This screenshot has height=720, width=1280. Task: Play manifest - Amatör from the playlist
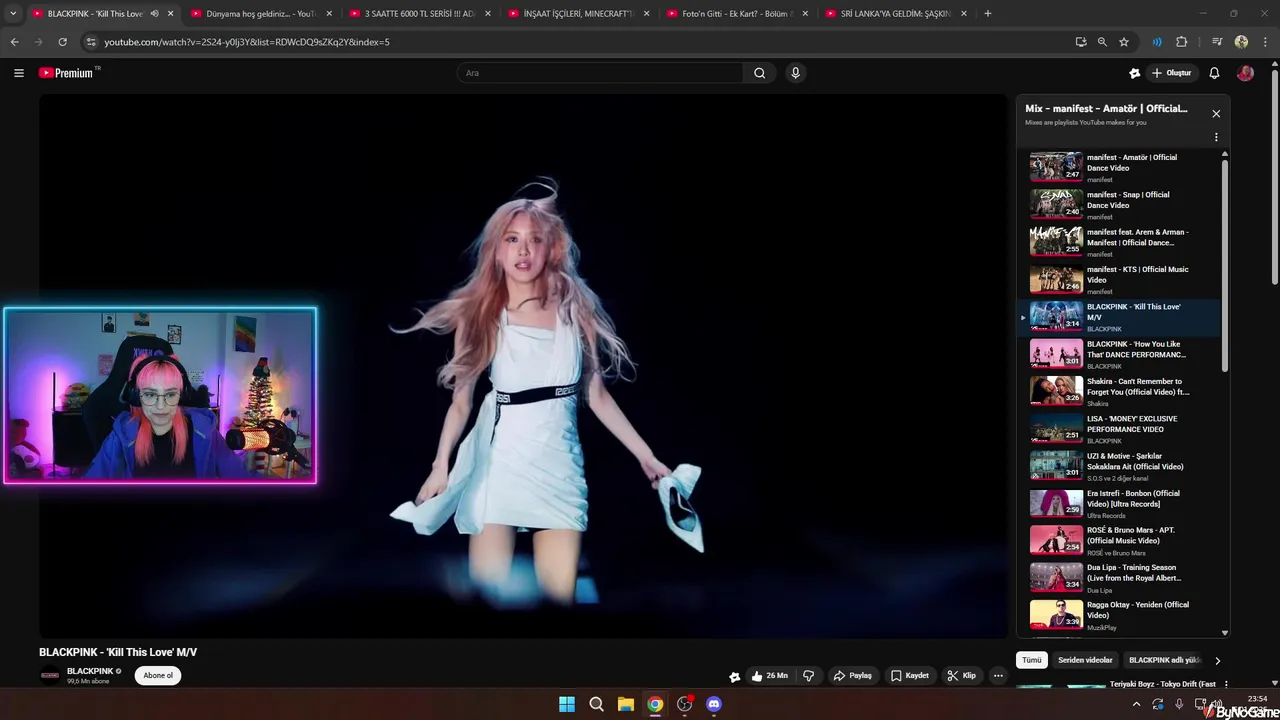point(1120,168)
